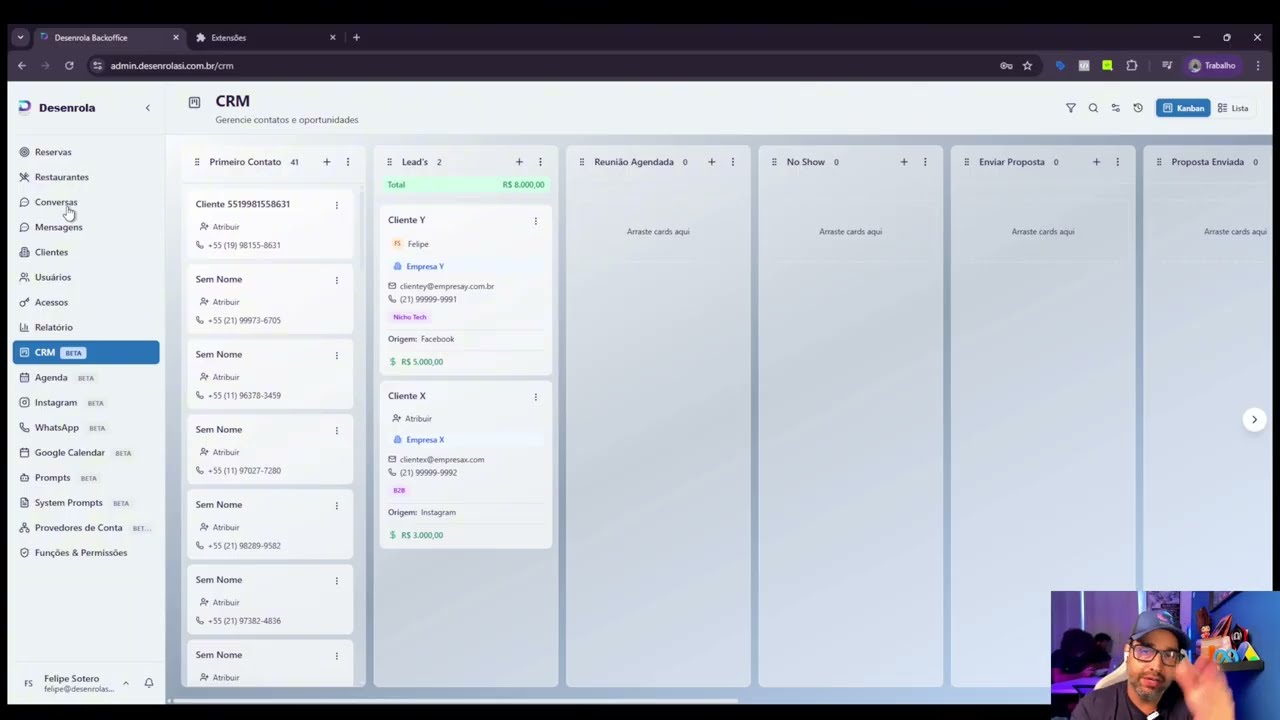This screenshot has height=720, width=1280.
Task: Click the drag handle of Lead's column
Action: (389, 162)
